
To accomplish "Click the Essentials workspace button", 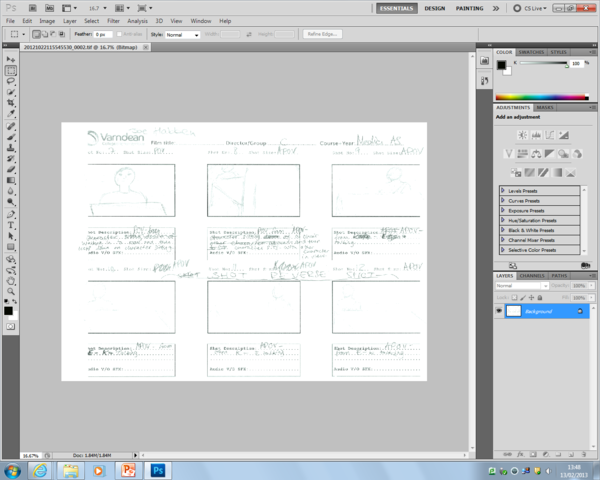I will [397, 8].
